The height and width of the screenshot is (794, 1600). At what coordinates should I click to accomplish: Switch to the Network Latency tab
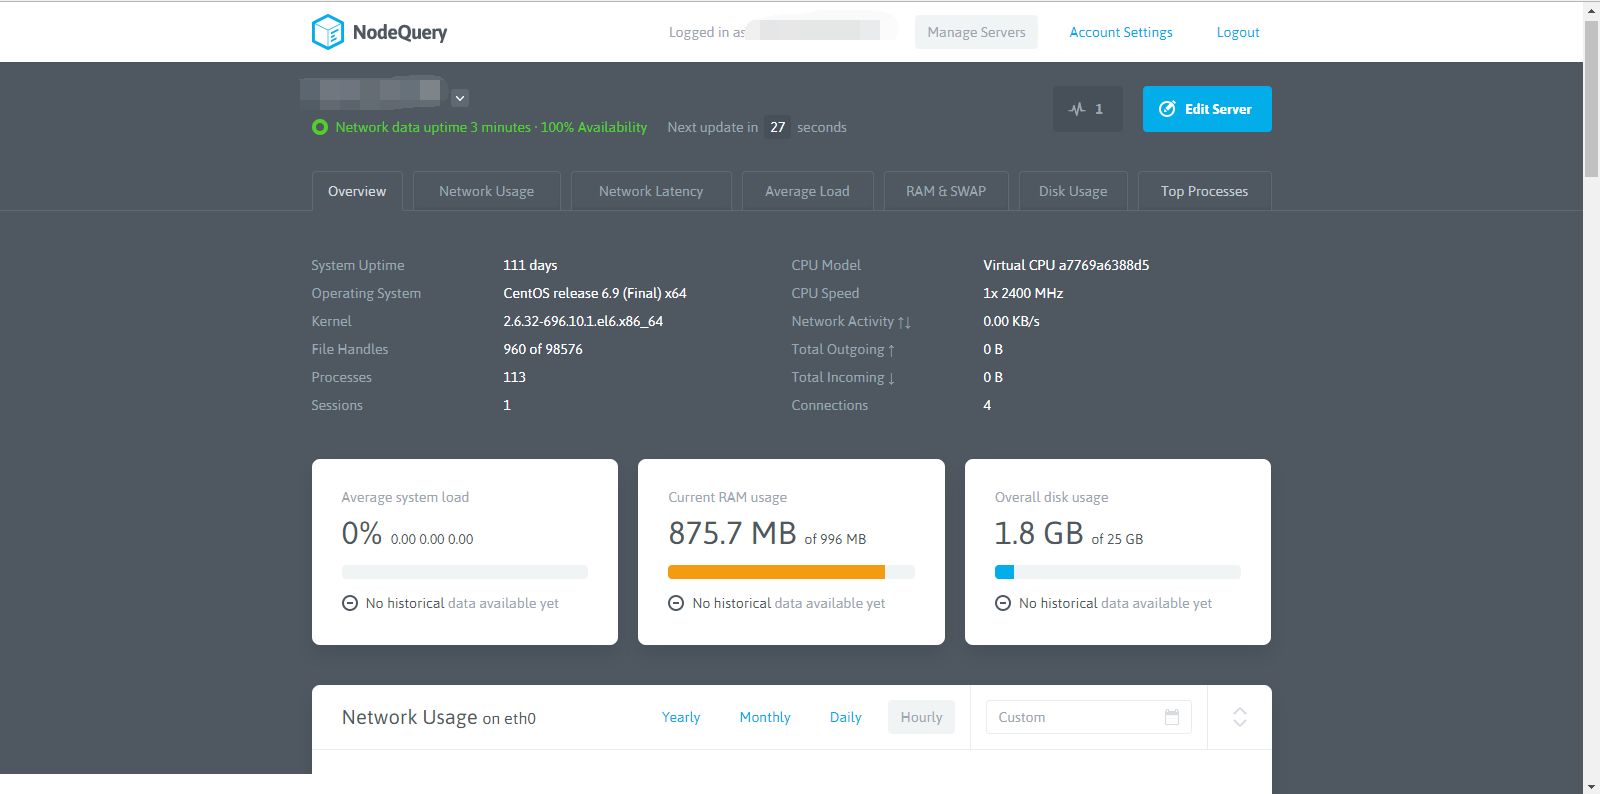[651, 191]
